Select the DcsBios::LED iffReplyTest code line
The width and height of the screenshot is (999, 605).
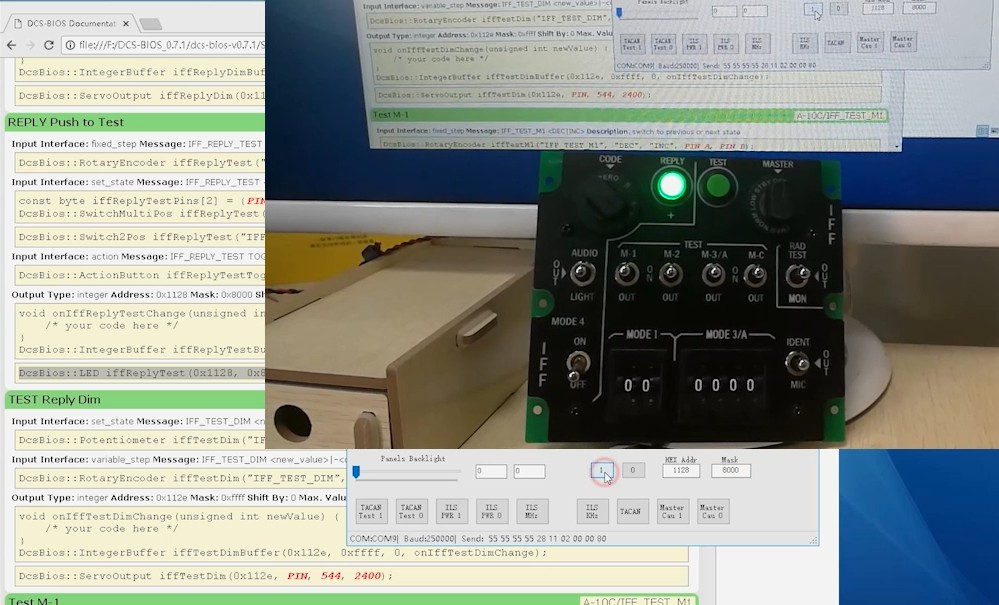[x=140, y=373]
